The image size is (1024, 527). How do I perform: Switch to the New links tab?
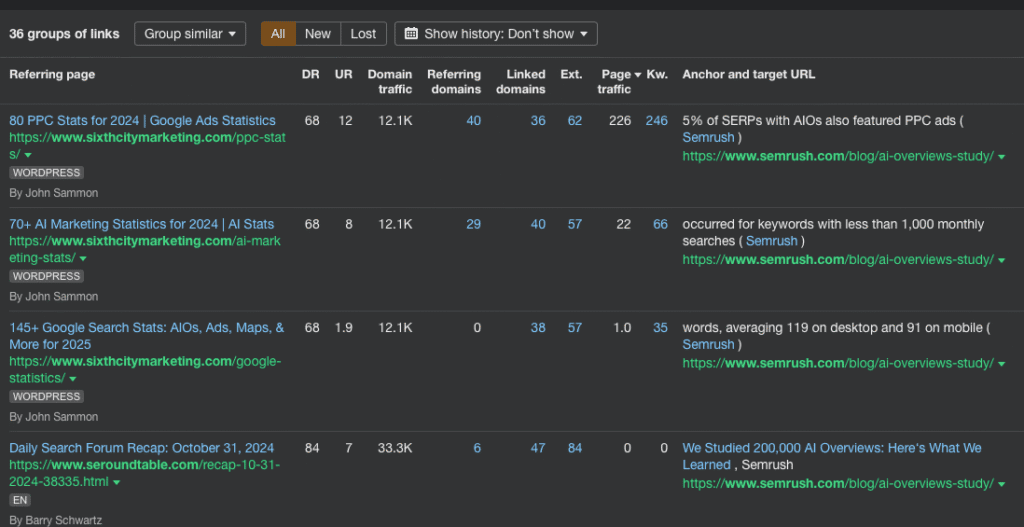click(x=318, y=34)
